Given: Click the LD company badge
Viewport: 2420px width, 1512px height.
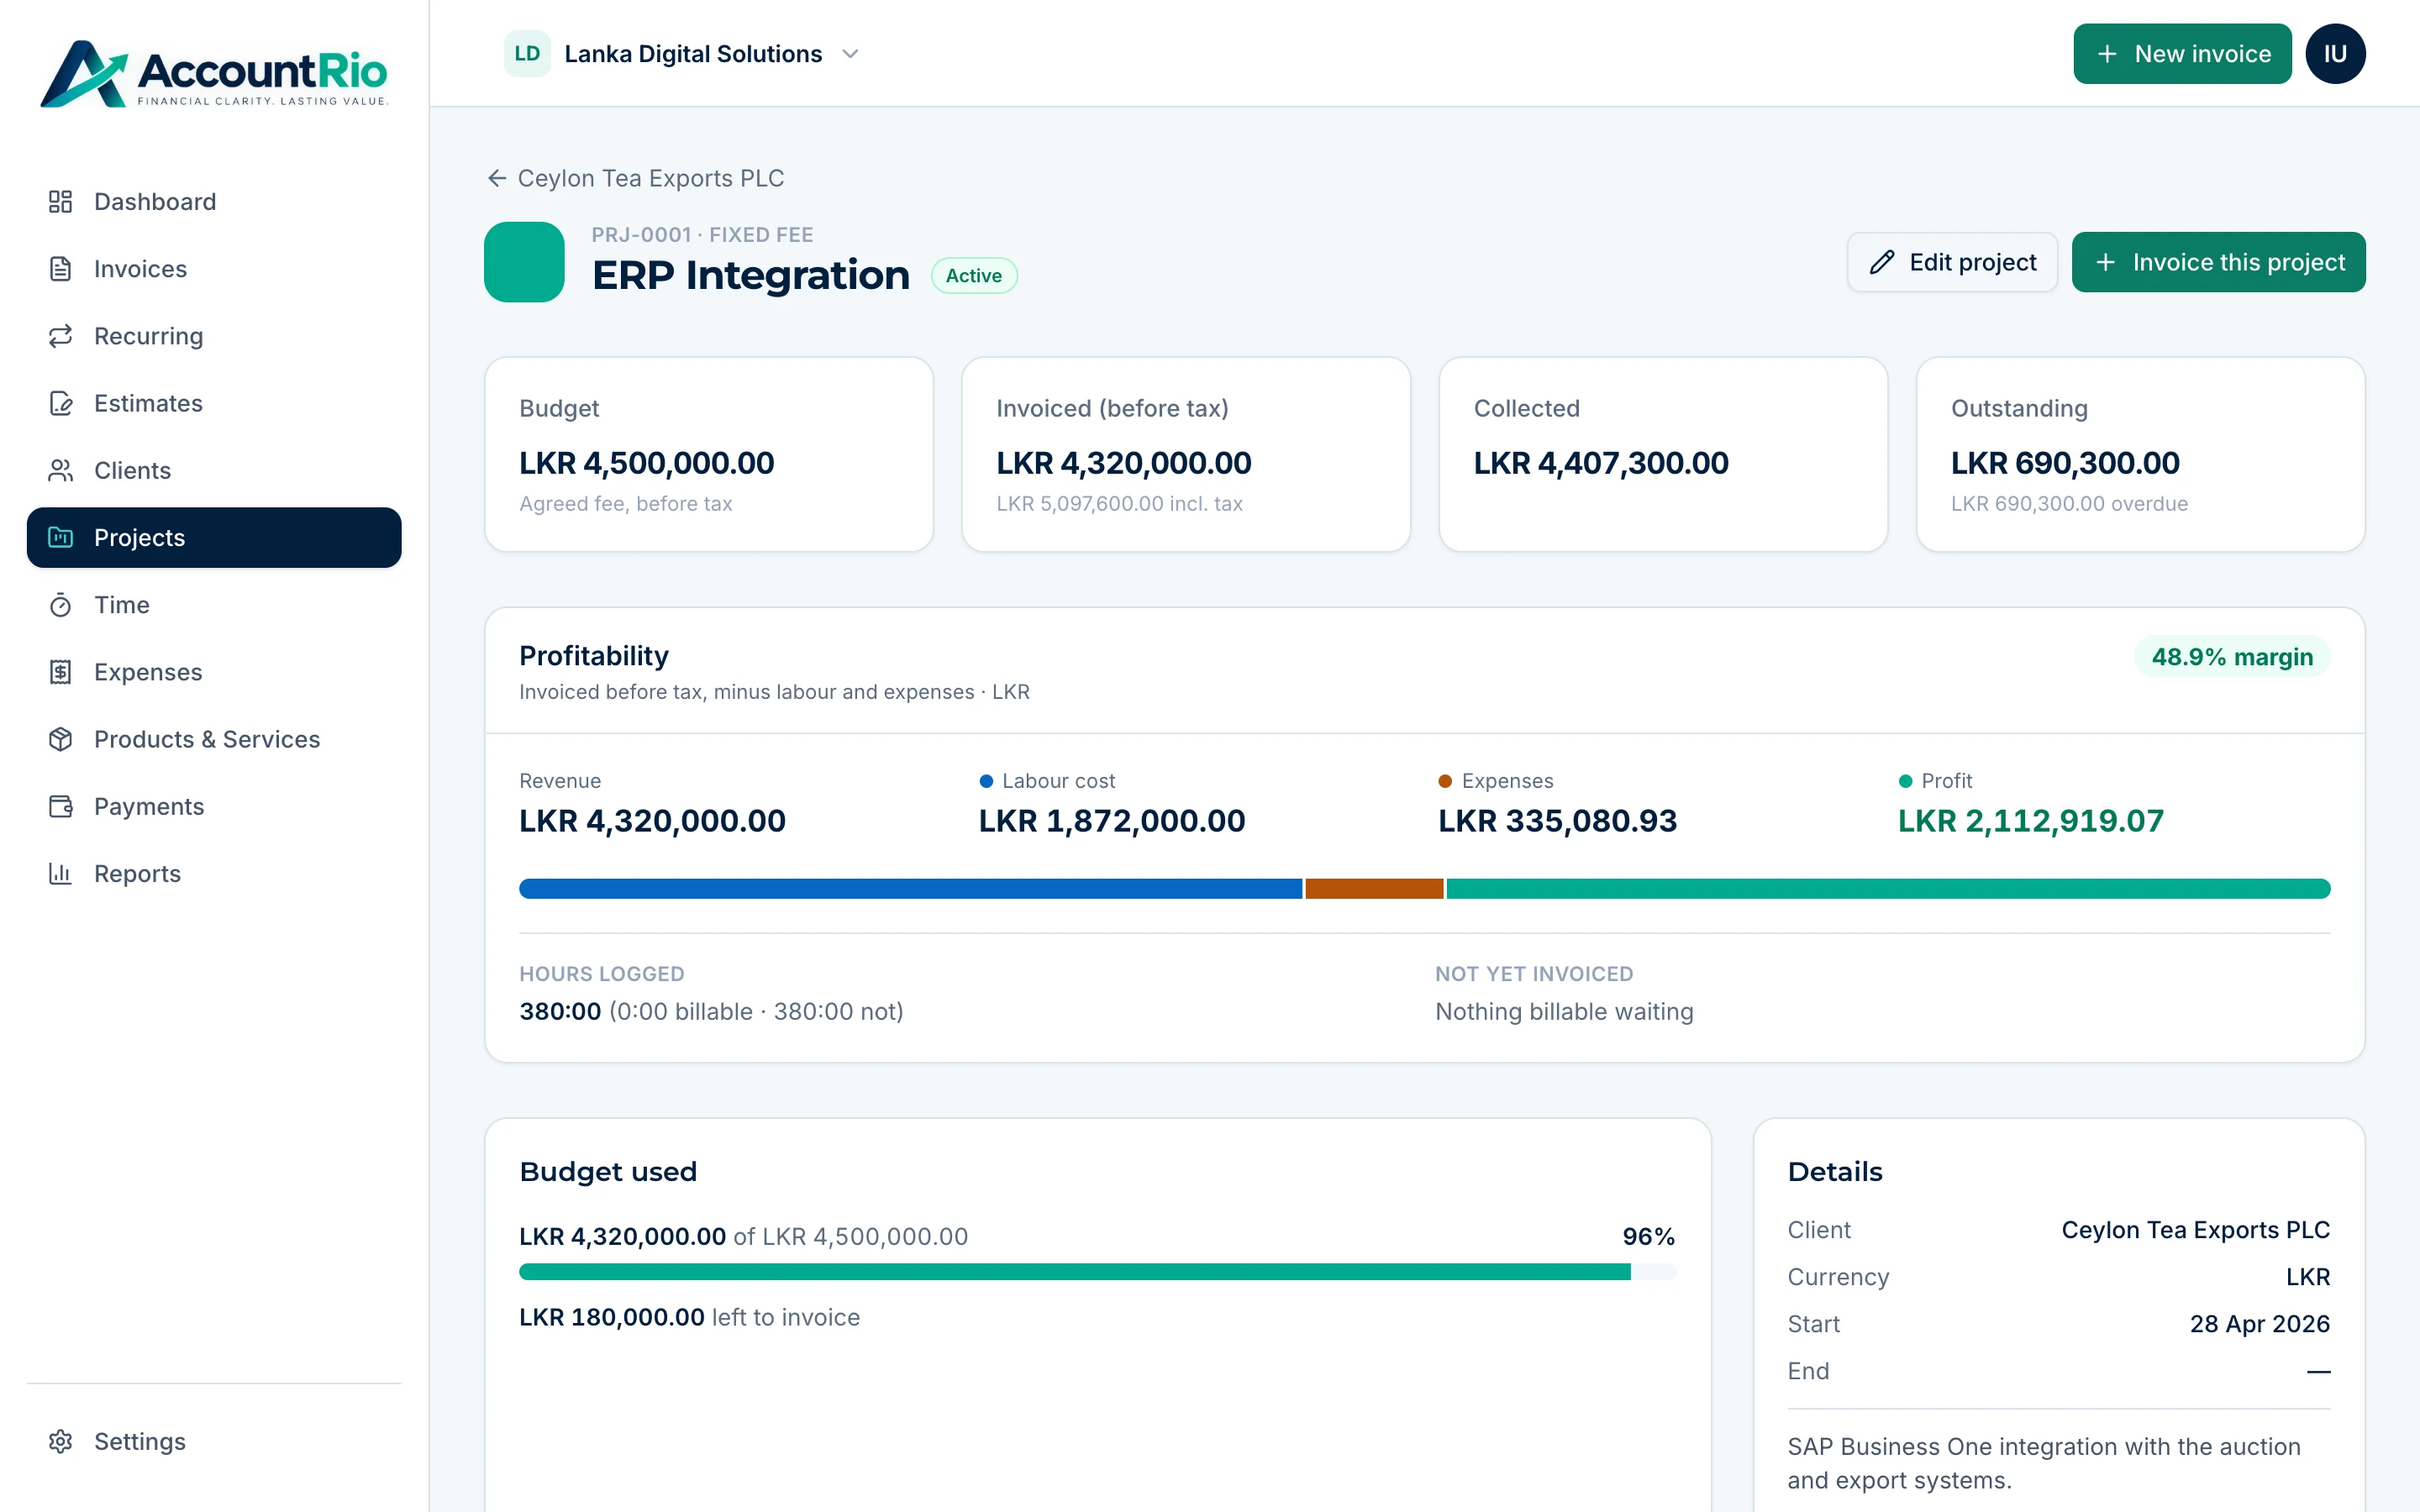Looking at the screenshot, I should click(x=527, y=54).
